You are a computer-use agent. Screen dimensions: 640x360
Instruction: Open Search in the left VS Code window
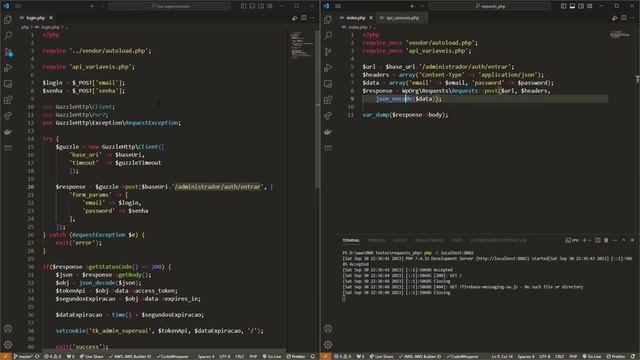(8, 36)
